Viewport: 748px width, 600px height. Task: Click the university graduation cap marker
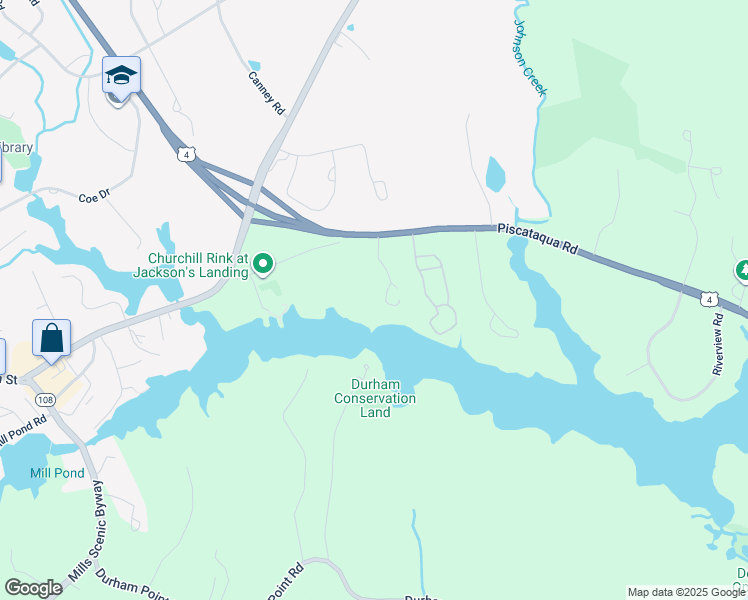pyautogui.click(x=121, y=77)
